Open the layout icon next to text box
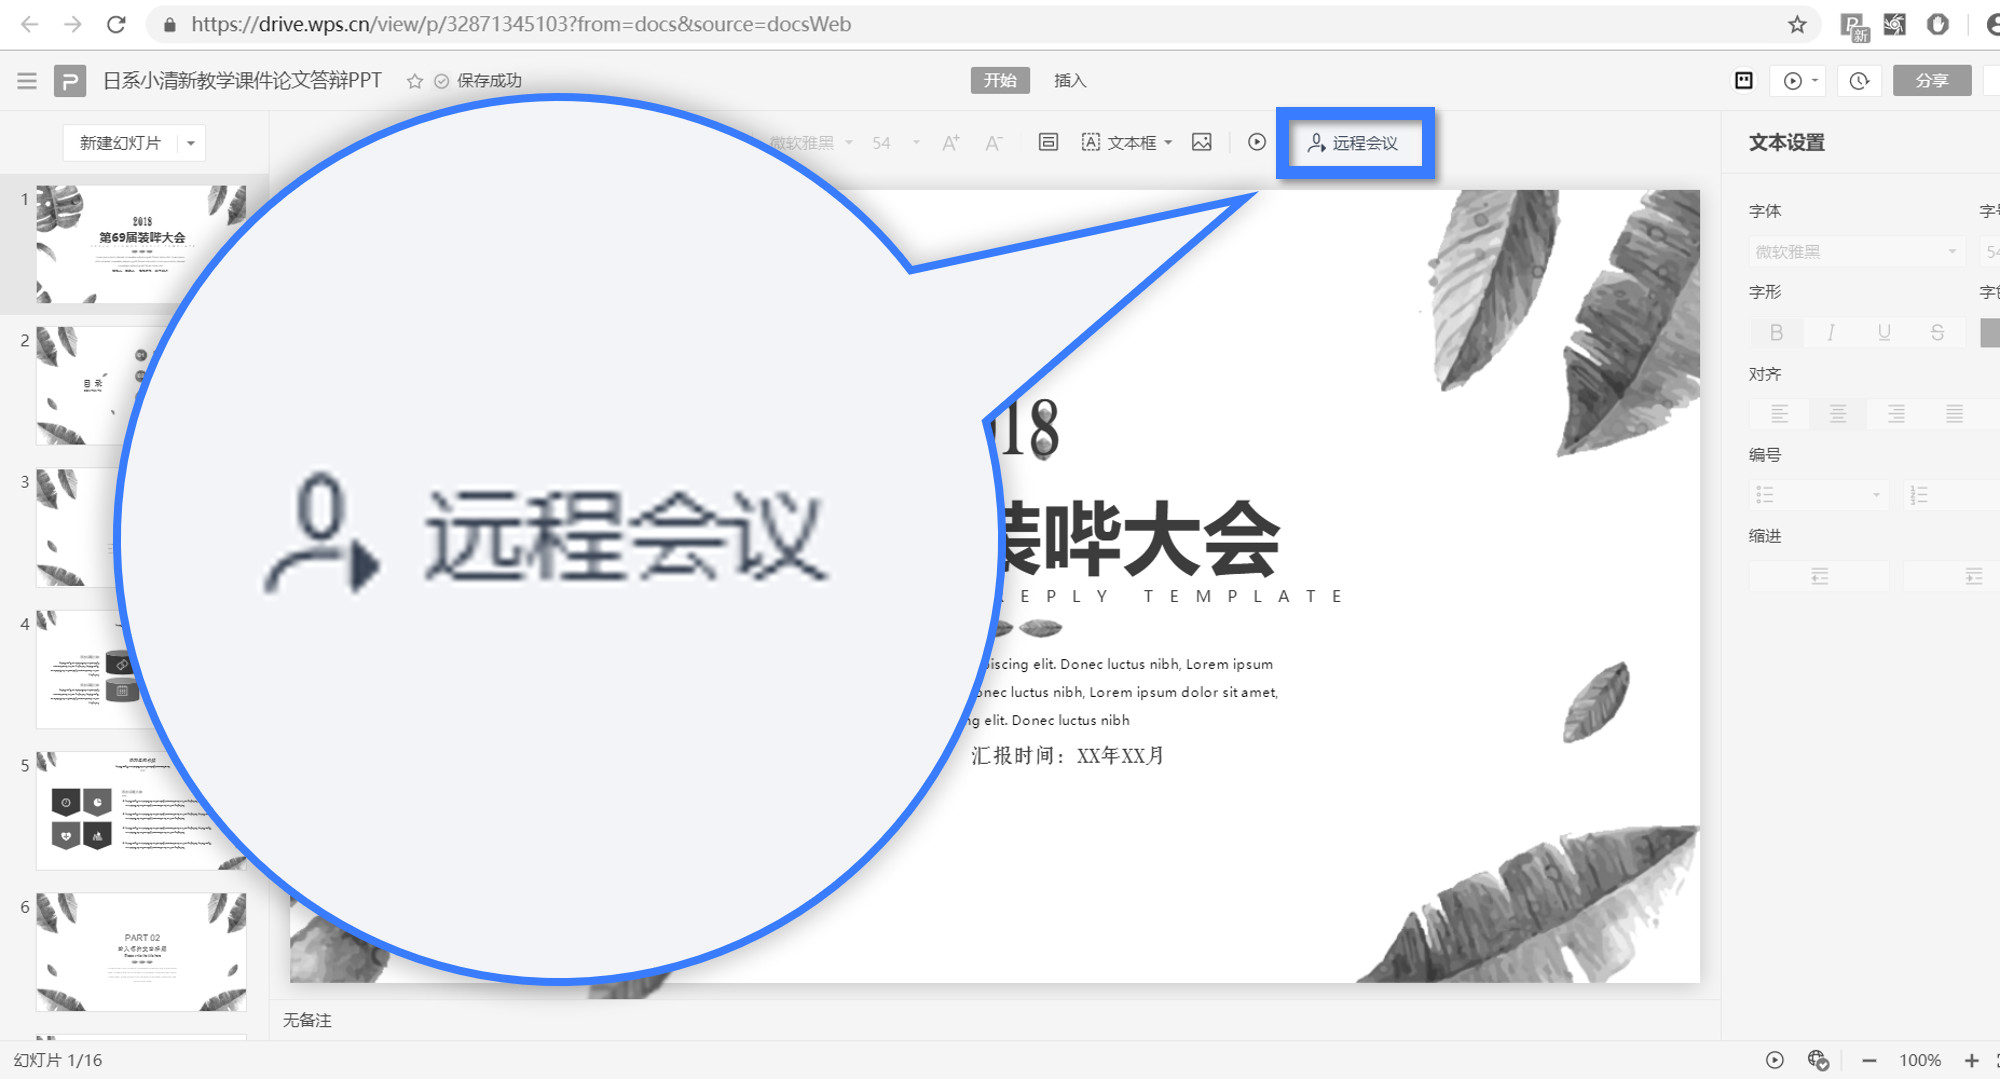2000x1079 pixels. click(x=1047, y=142)
